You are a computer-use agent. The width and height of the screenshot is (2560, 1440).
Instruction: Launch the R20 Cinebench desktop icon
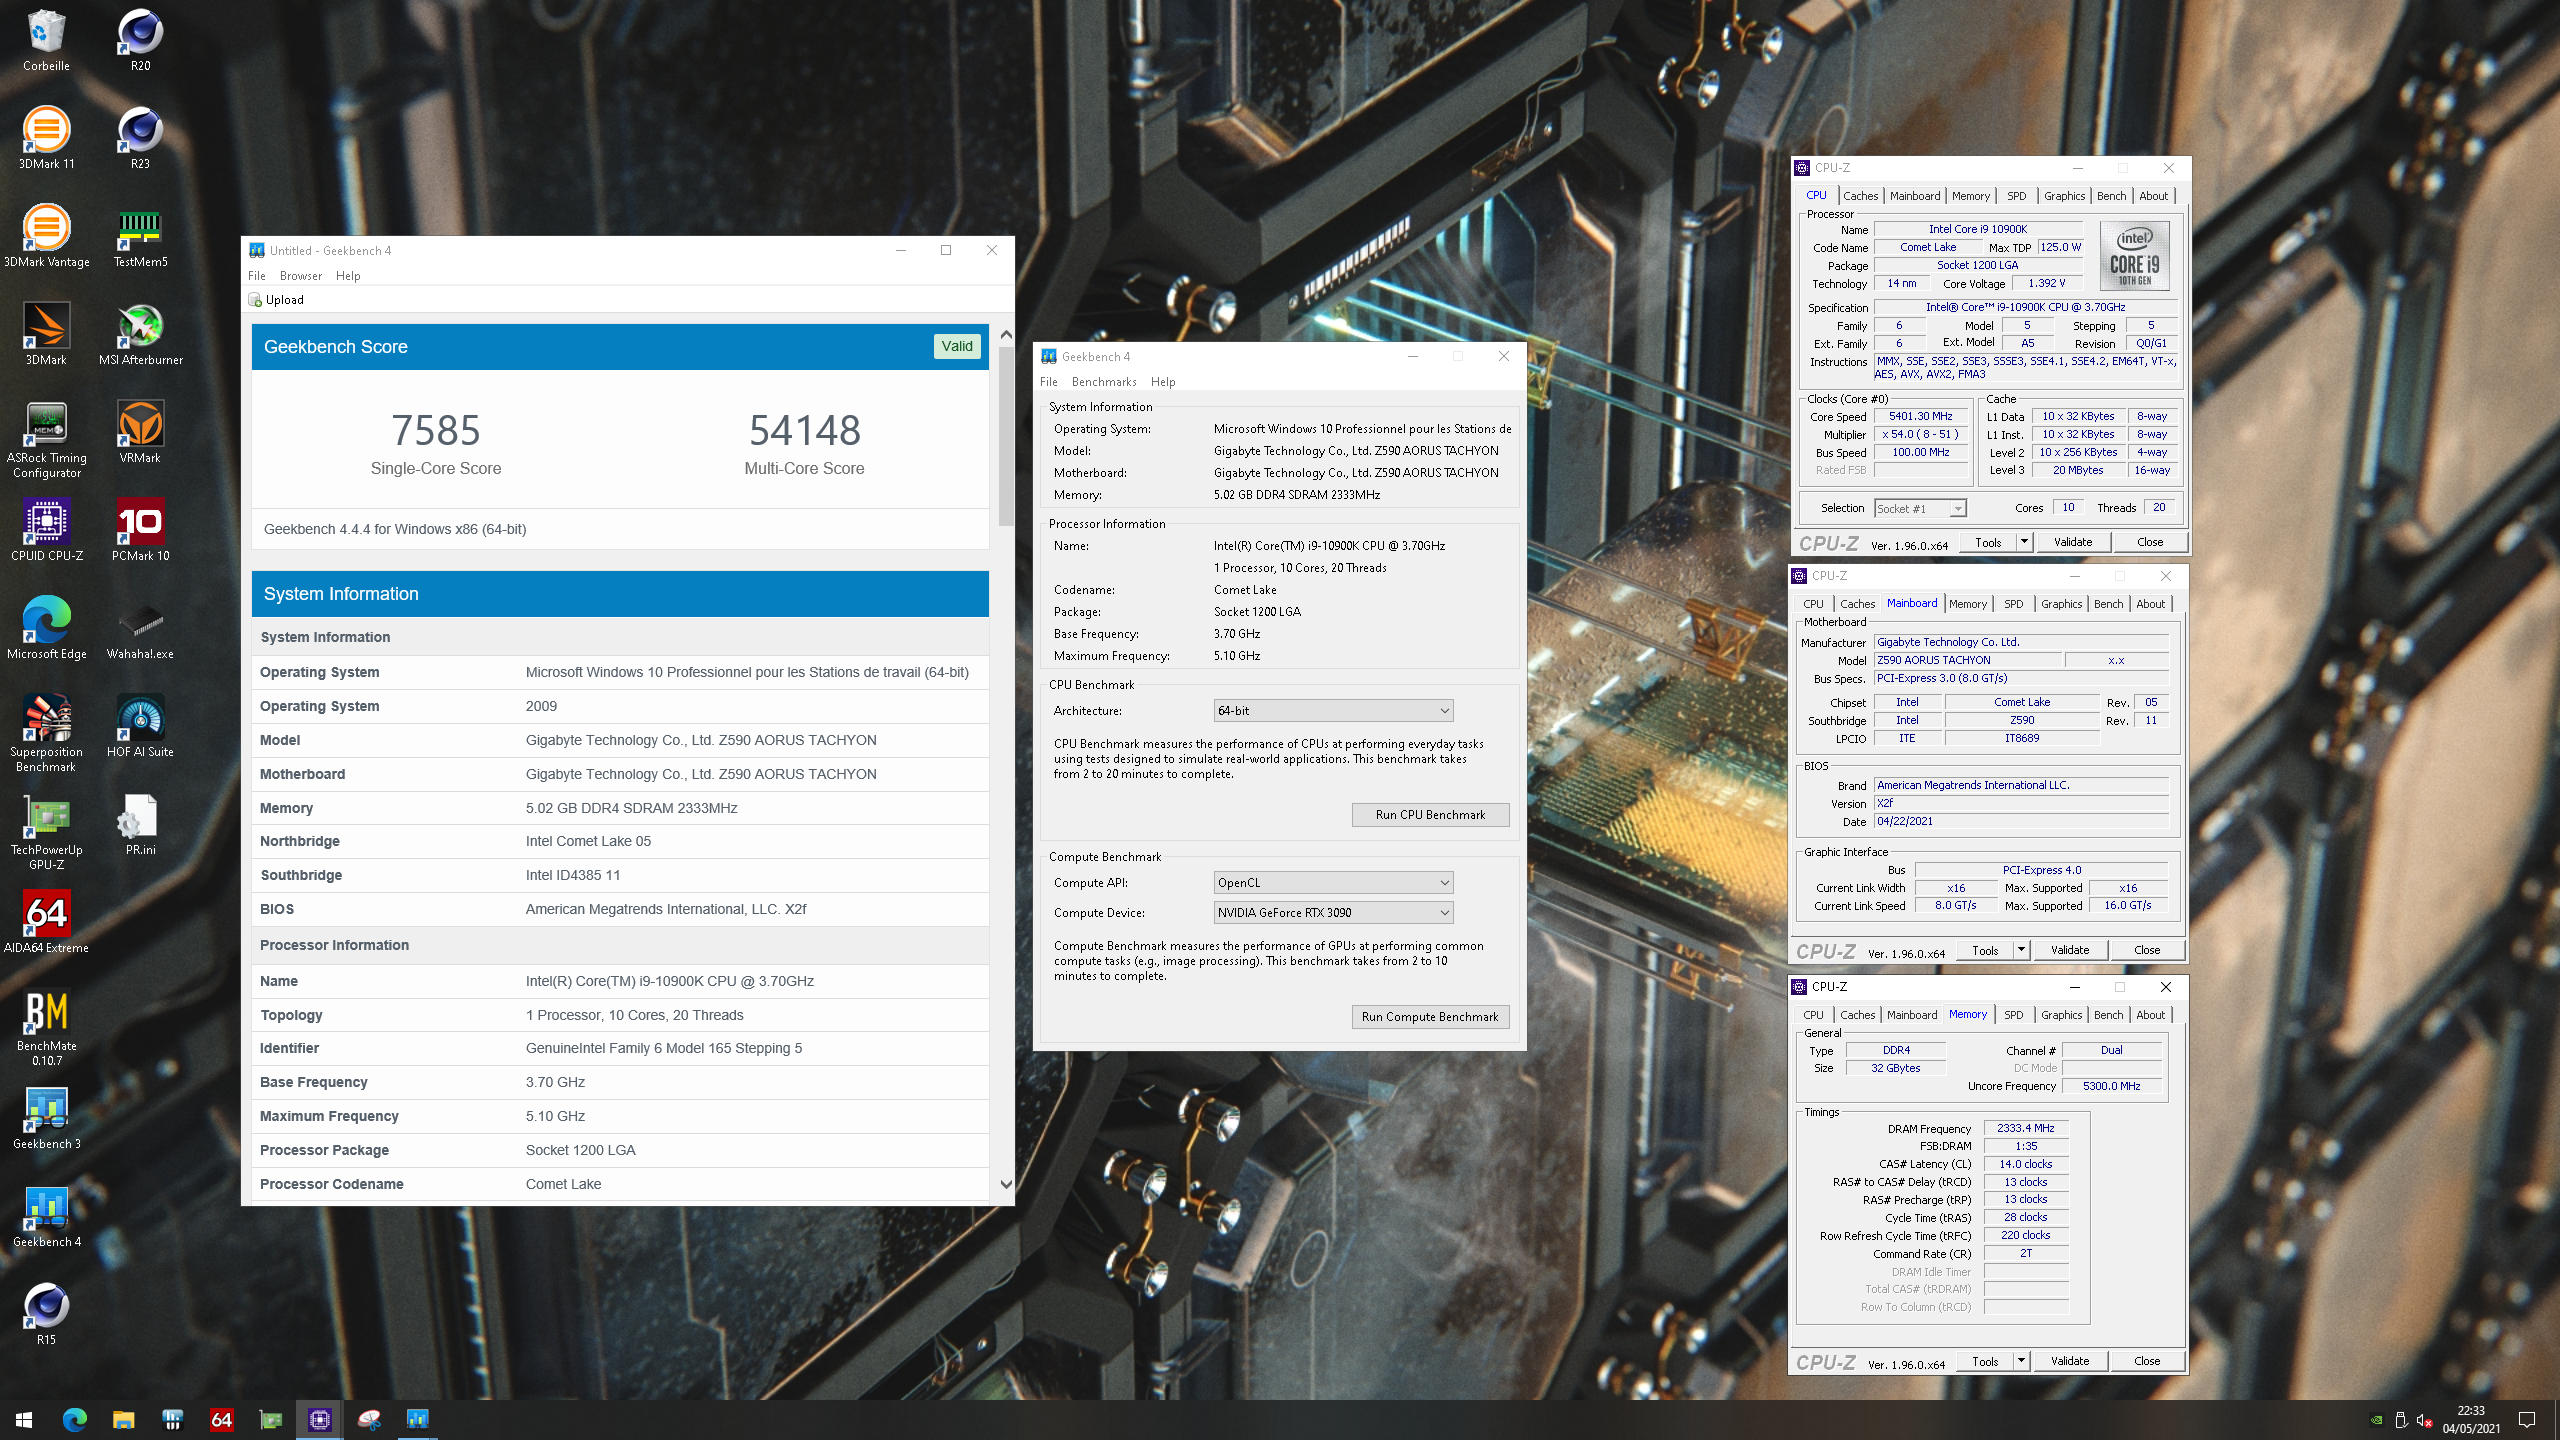tap(140, 40)
